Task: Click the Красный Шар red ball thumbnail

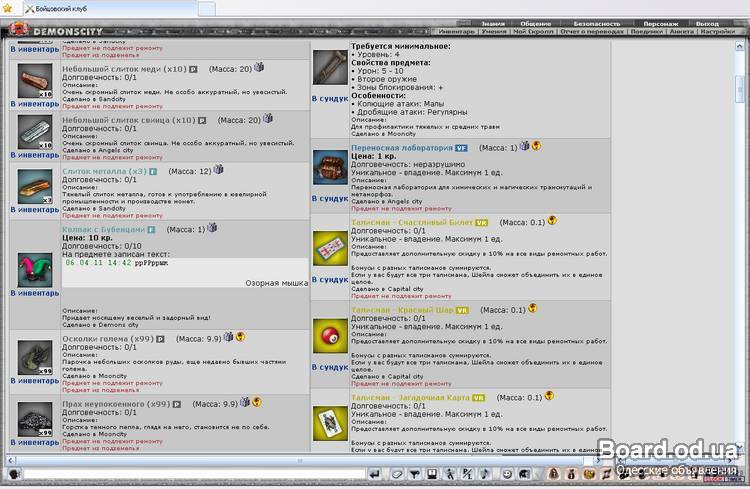Action: tap(330, 336)
